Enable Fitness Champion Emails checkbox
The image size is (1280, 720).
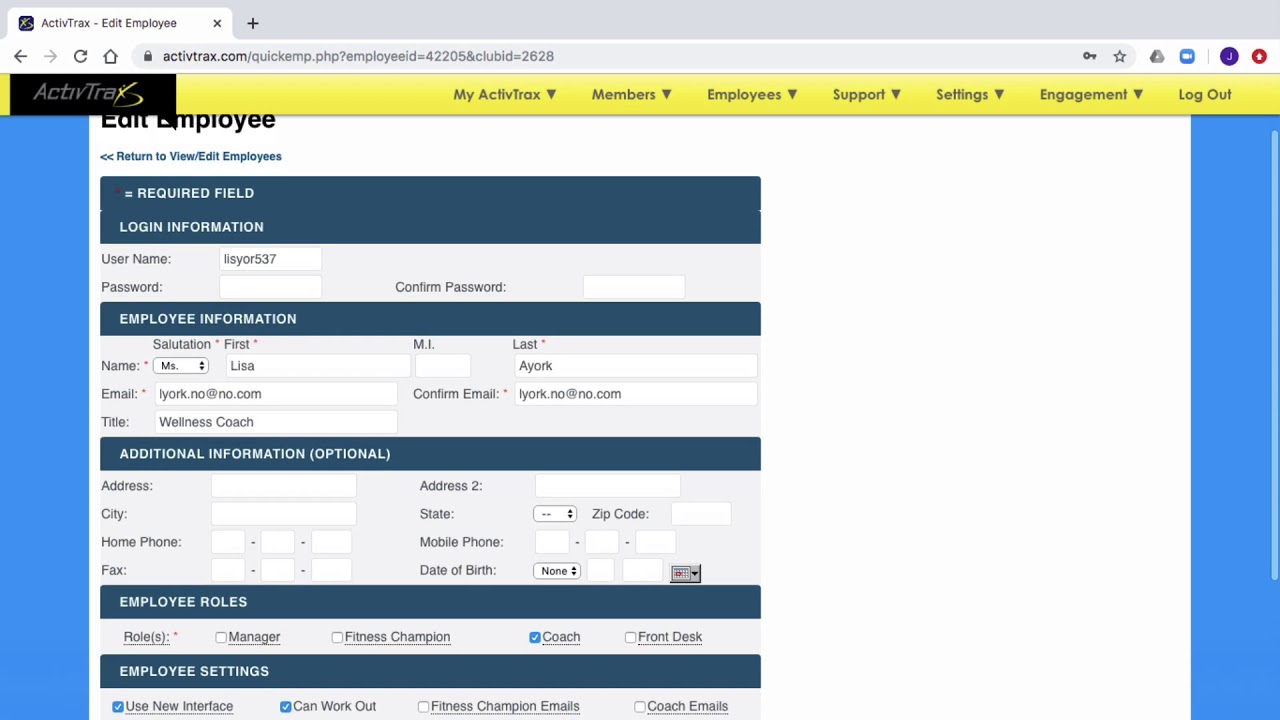click(x=424, y=706)
